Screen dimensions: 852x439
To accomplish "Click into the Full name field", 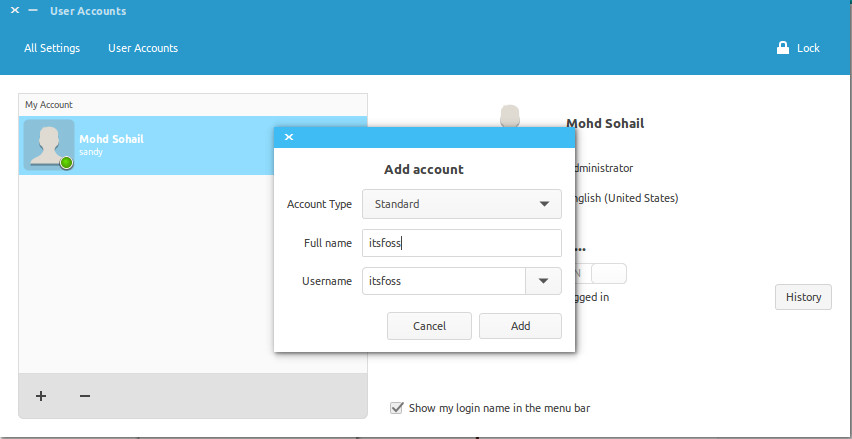I will (x=461, y=243).
